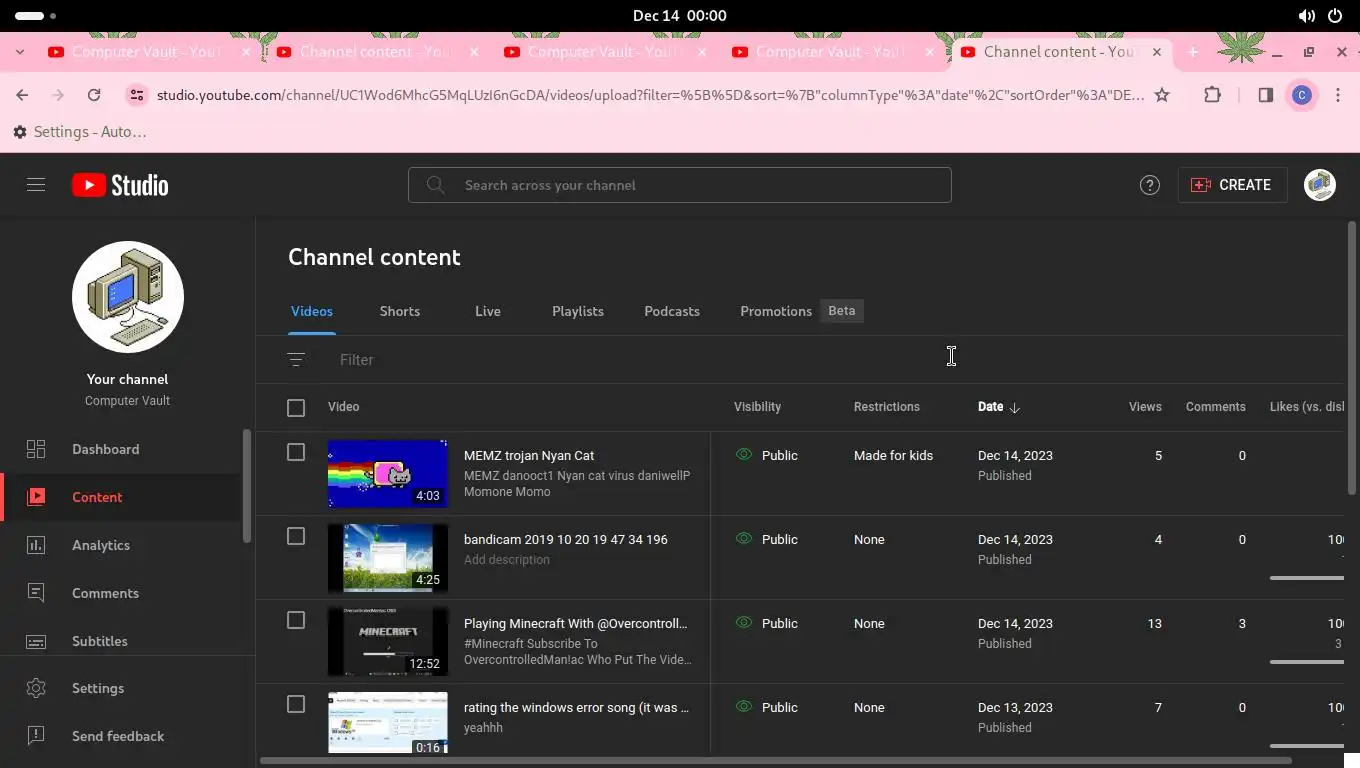The width and height of the screenshot is (1360, 768).
Task: Click the Search across your channel field
Action: click(680, 185)
